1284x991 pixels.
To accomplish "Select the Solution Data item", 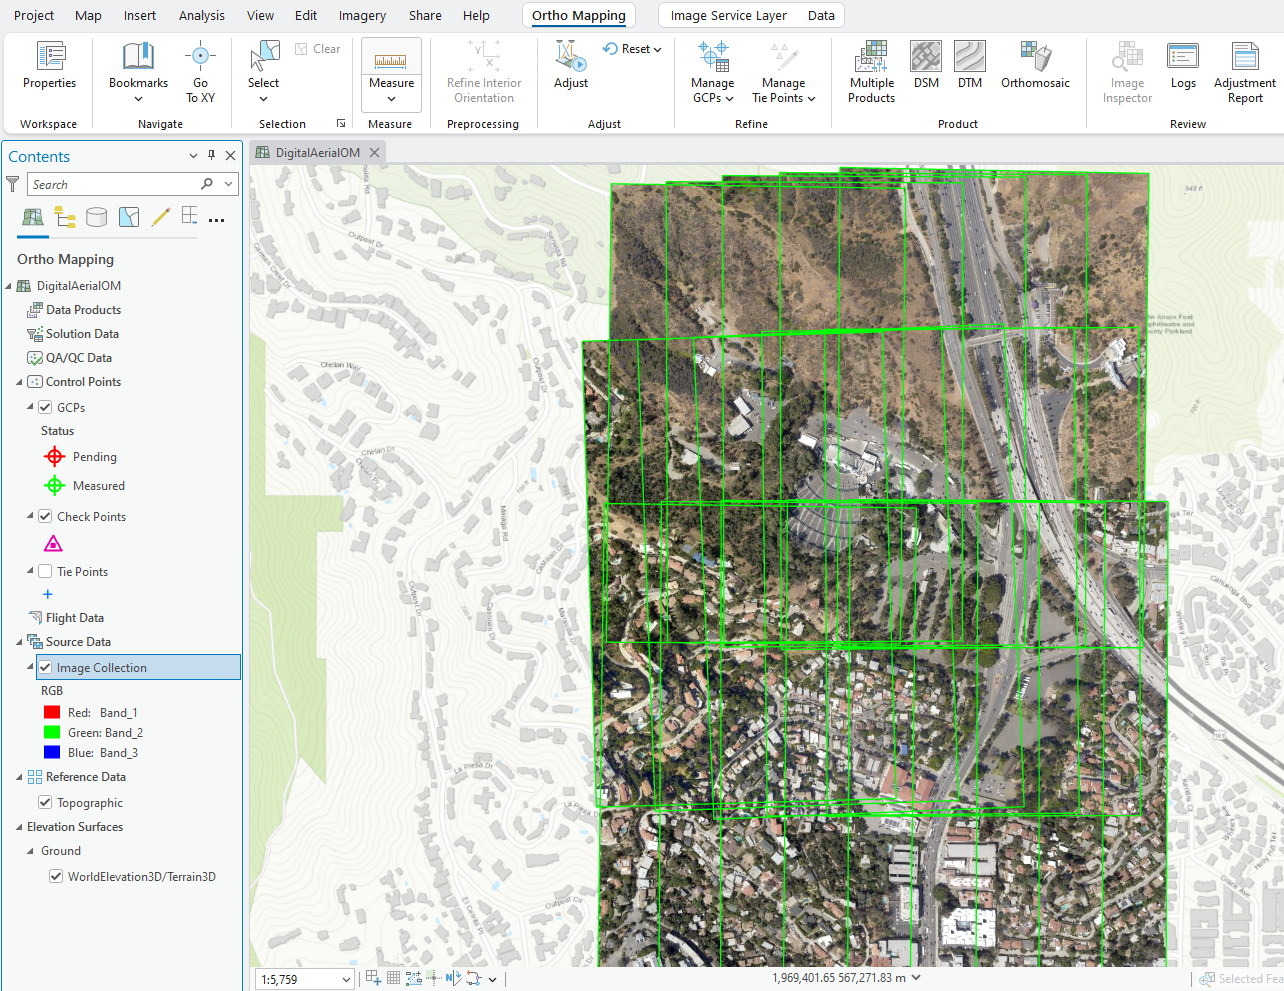I will pyautogui.click(x=82, y=334).
